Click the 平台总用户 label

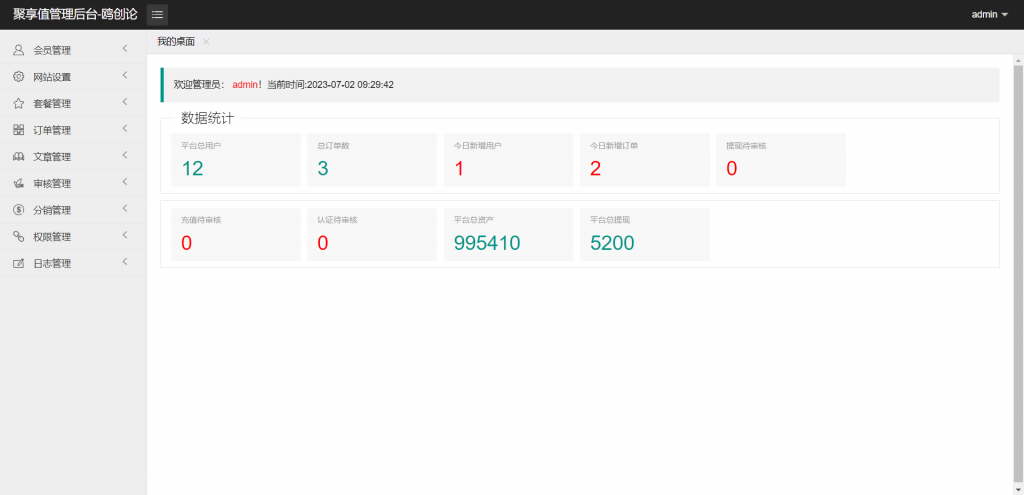(x=201, y=146)
